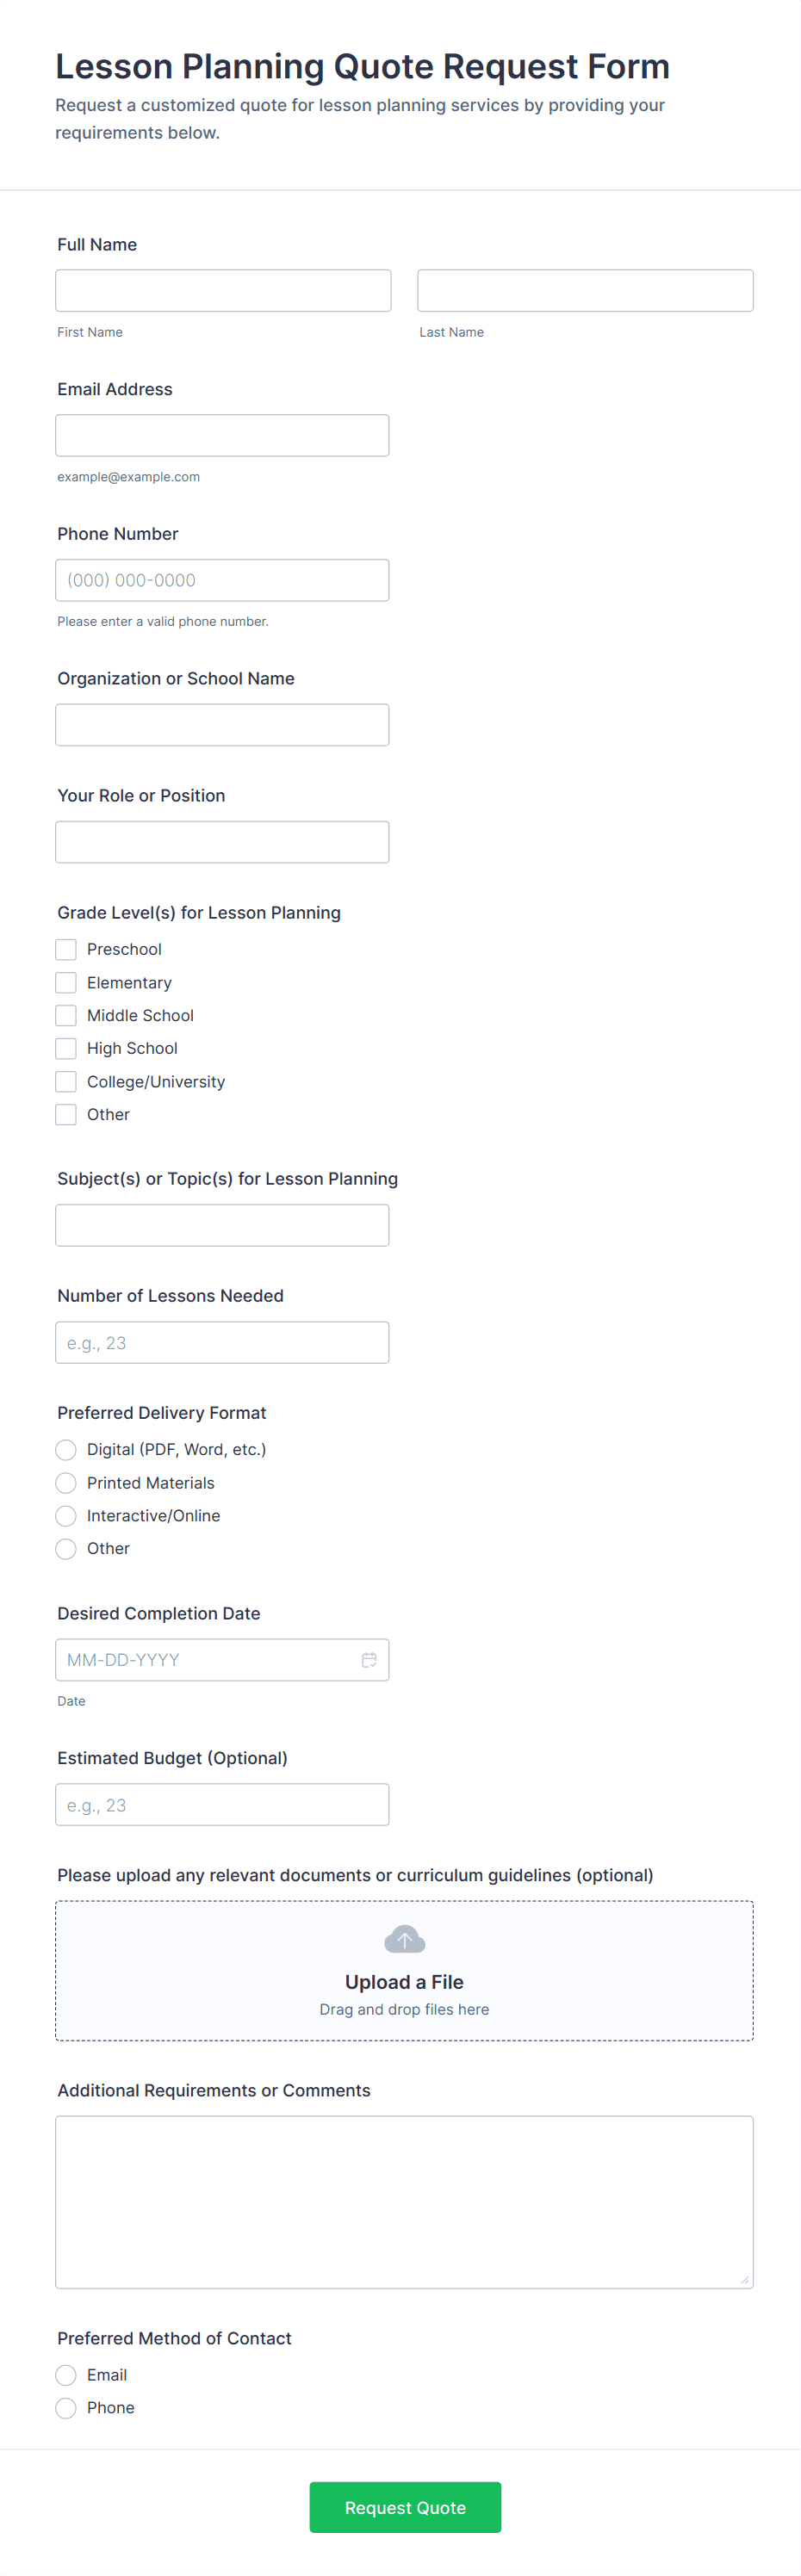Focus the Last Name text box
Viewport: 801px width, 2576px height.
click(585, 291)
